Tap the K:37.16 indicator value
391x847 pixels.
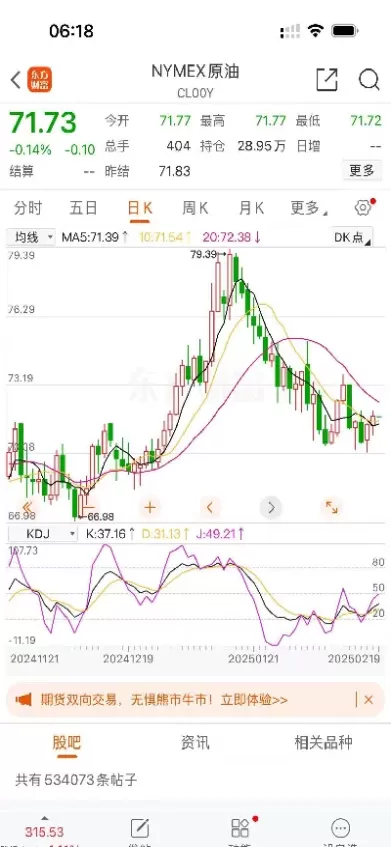[x=110, y=534]
